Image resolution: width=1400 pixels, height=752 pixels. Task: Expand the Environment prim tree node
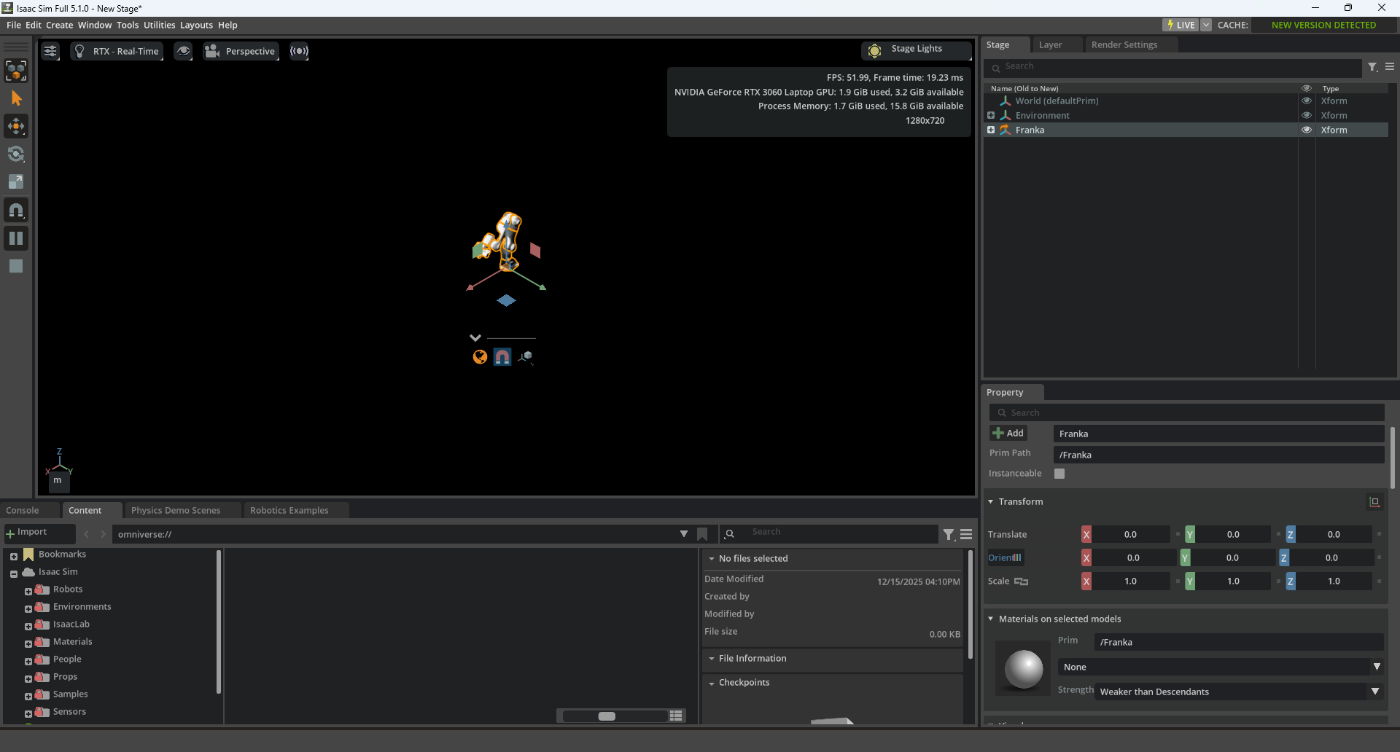[x=991, y=115]
